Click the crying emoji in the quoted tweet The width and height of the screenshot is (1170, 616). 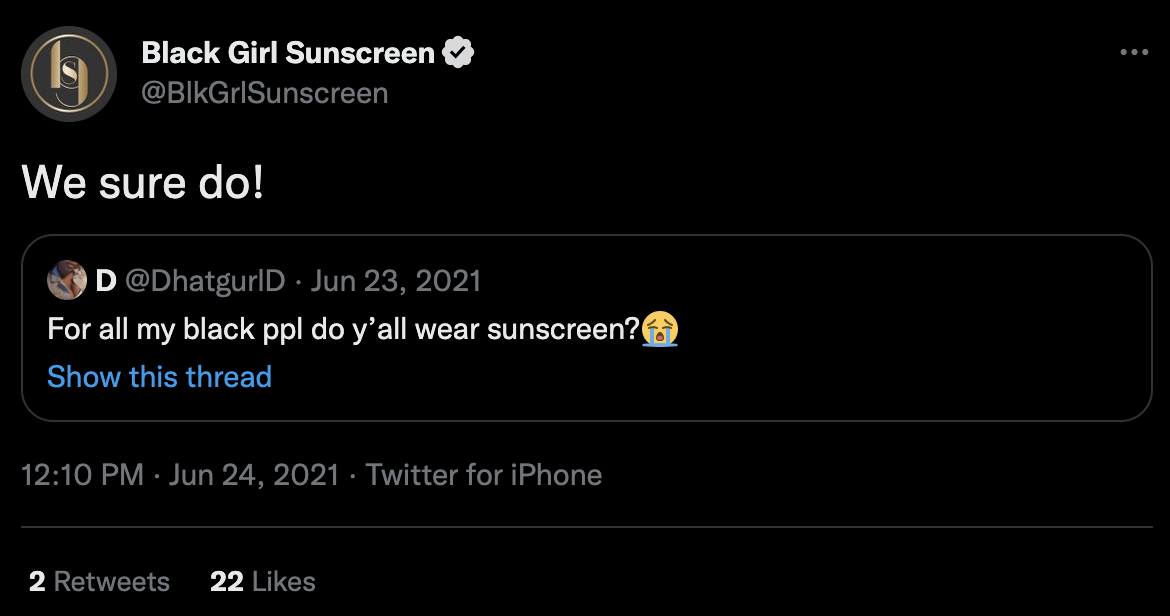(660, 329)
